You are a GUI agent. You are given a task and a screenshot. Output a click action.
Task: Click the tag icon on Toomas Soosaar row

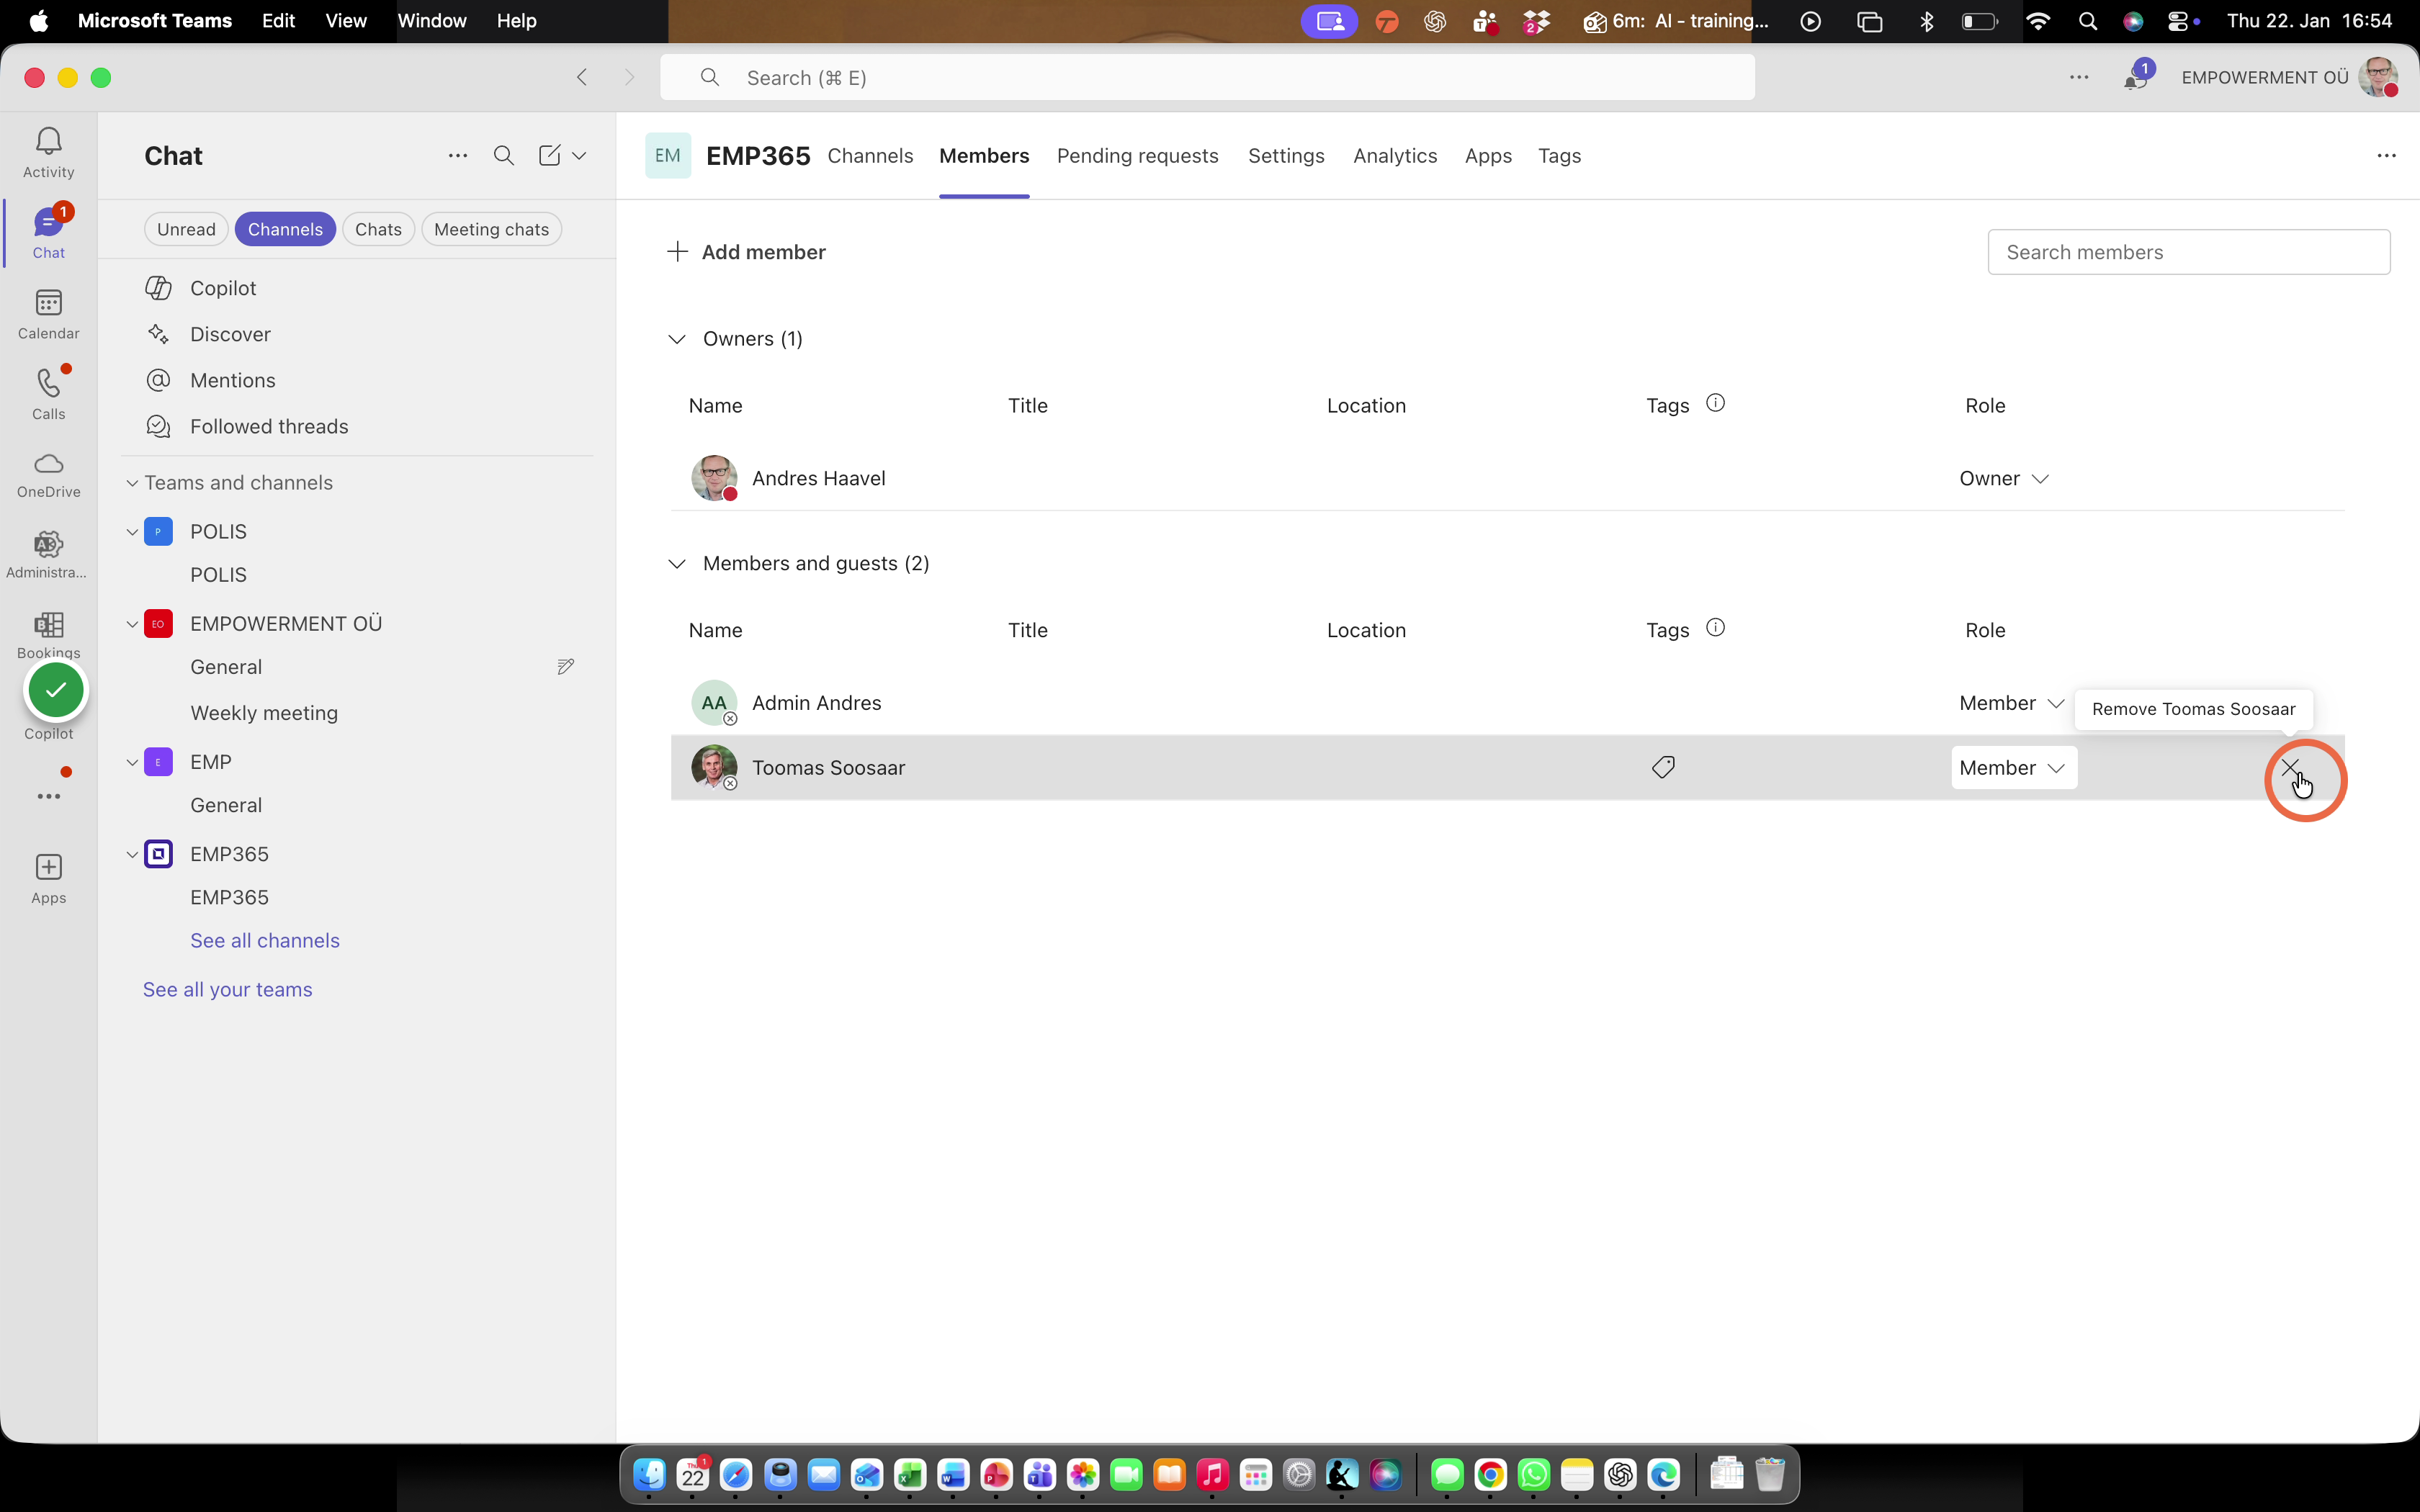1663,767
